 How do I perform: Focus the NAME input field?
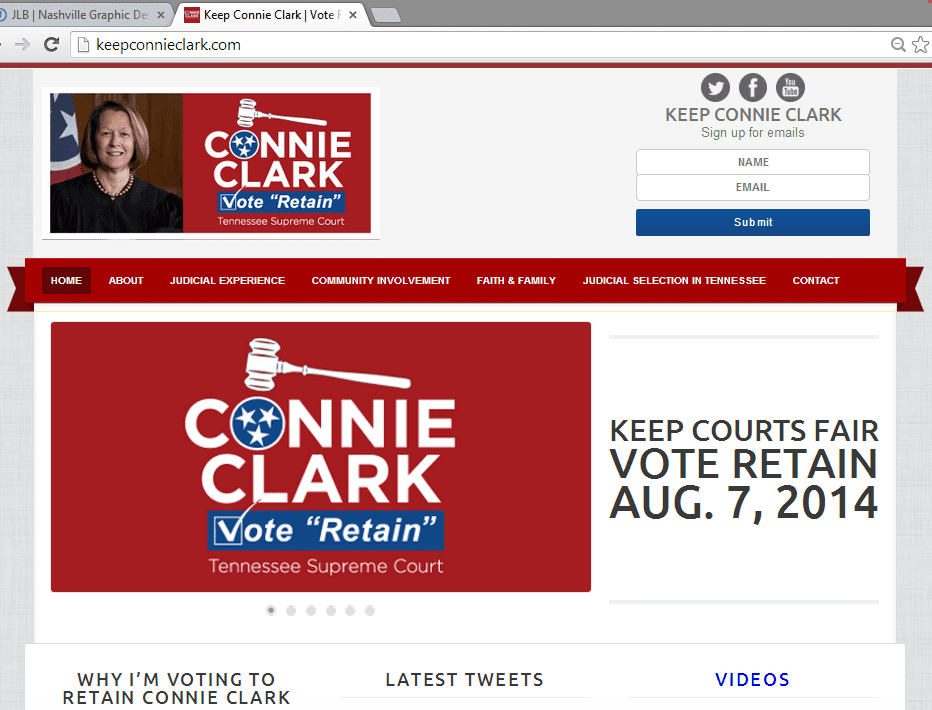point(752,162)
